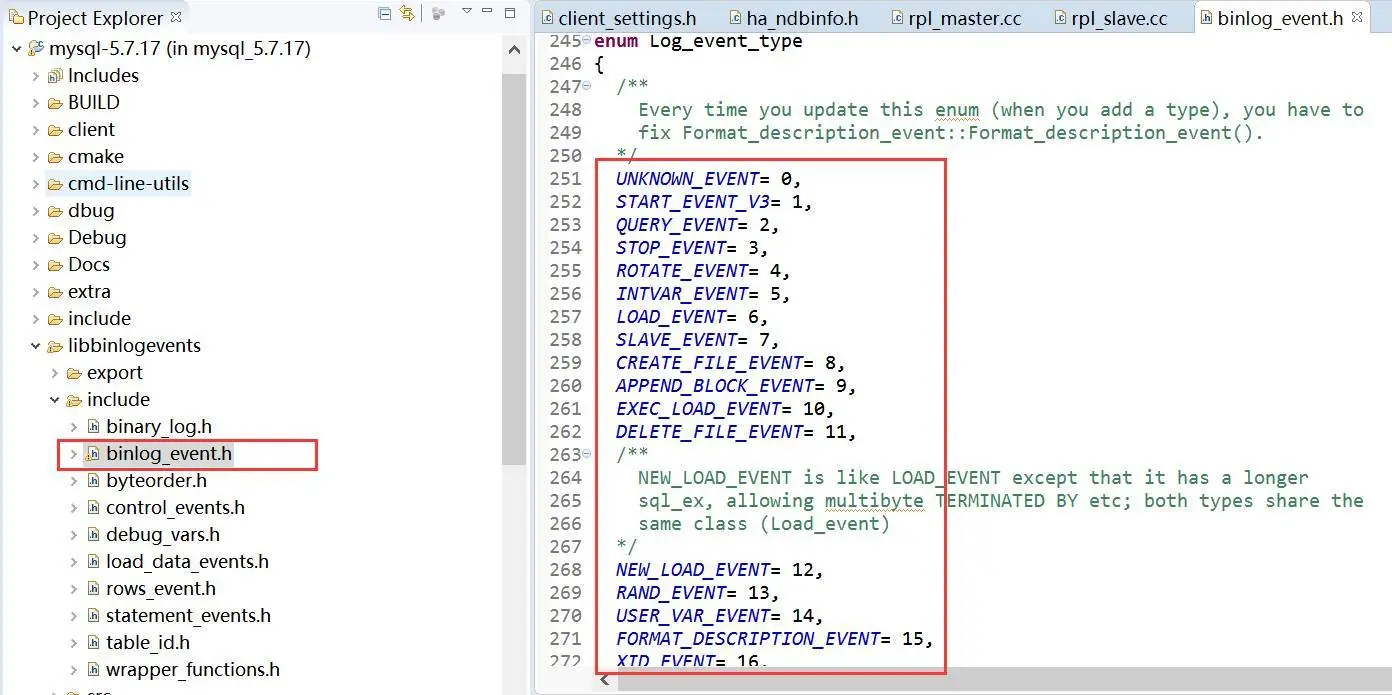Collapse the mysql-5.7.17 project node

(17, 49)
